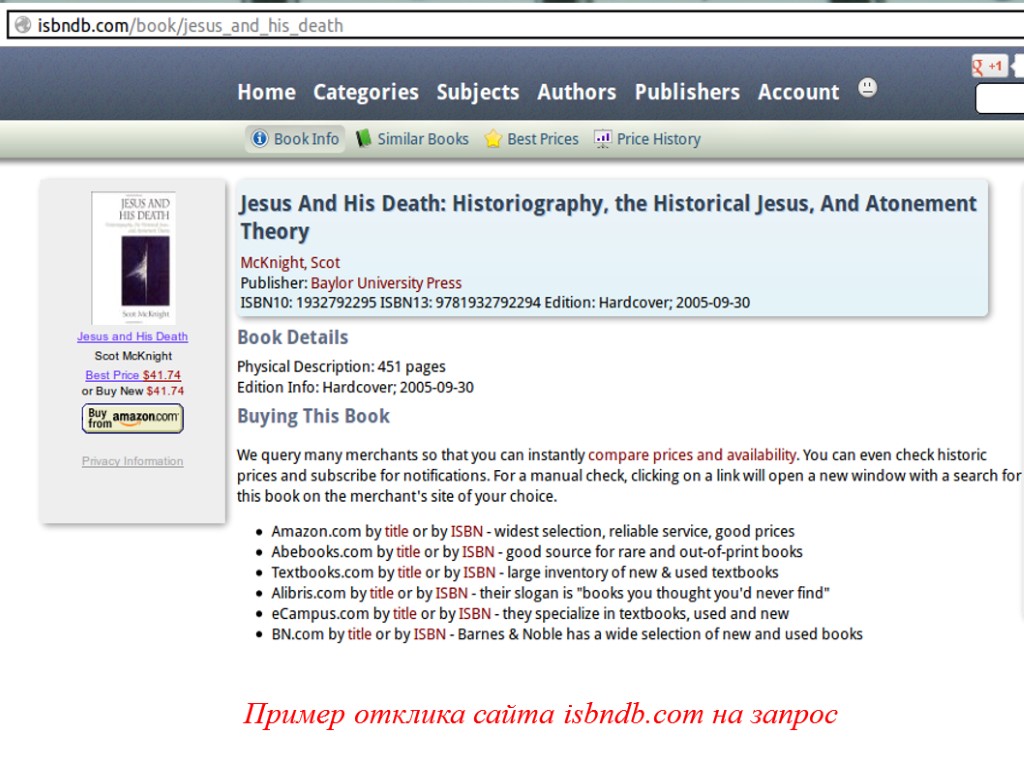Click the Buying This Book heading
Image resolution: width=1024 pixels, height=768 pixels.
313,417
